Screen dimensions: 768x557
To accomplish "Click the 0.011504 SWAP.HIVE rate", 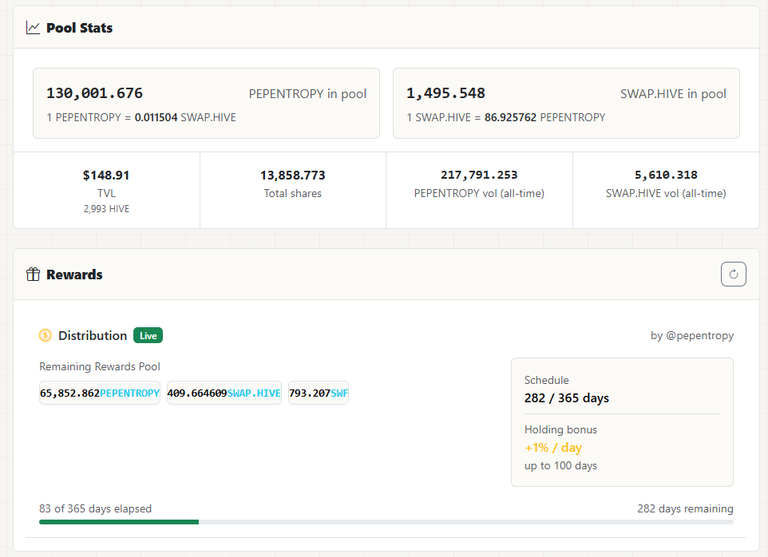I will pyautogui.click(x=186, y=118).
